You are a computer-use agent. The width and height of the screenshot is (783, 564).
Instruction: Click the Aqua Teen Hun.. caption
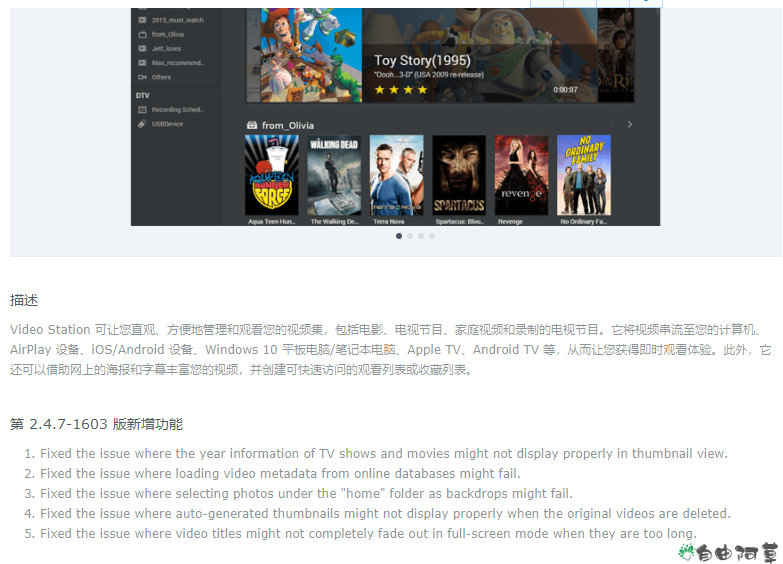(272, 221)
